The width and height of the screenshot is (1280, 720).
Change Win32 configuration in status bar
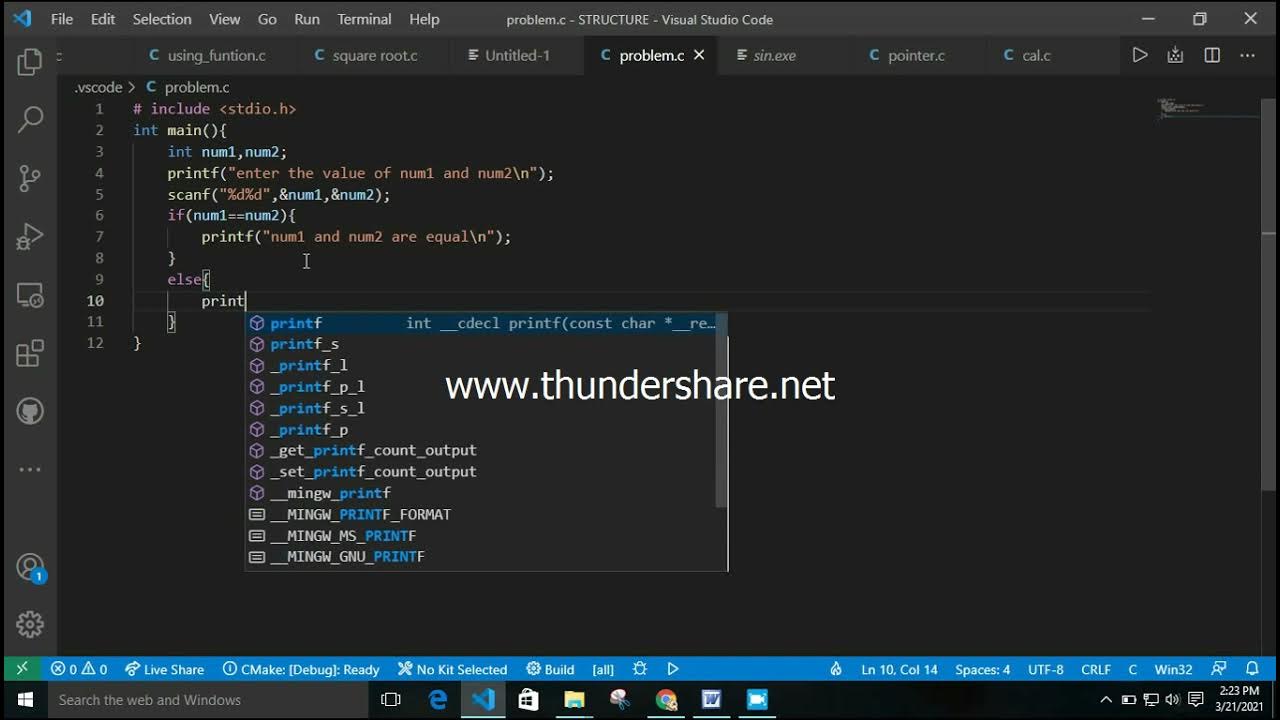pos(1173,669)
